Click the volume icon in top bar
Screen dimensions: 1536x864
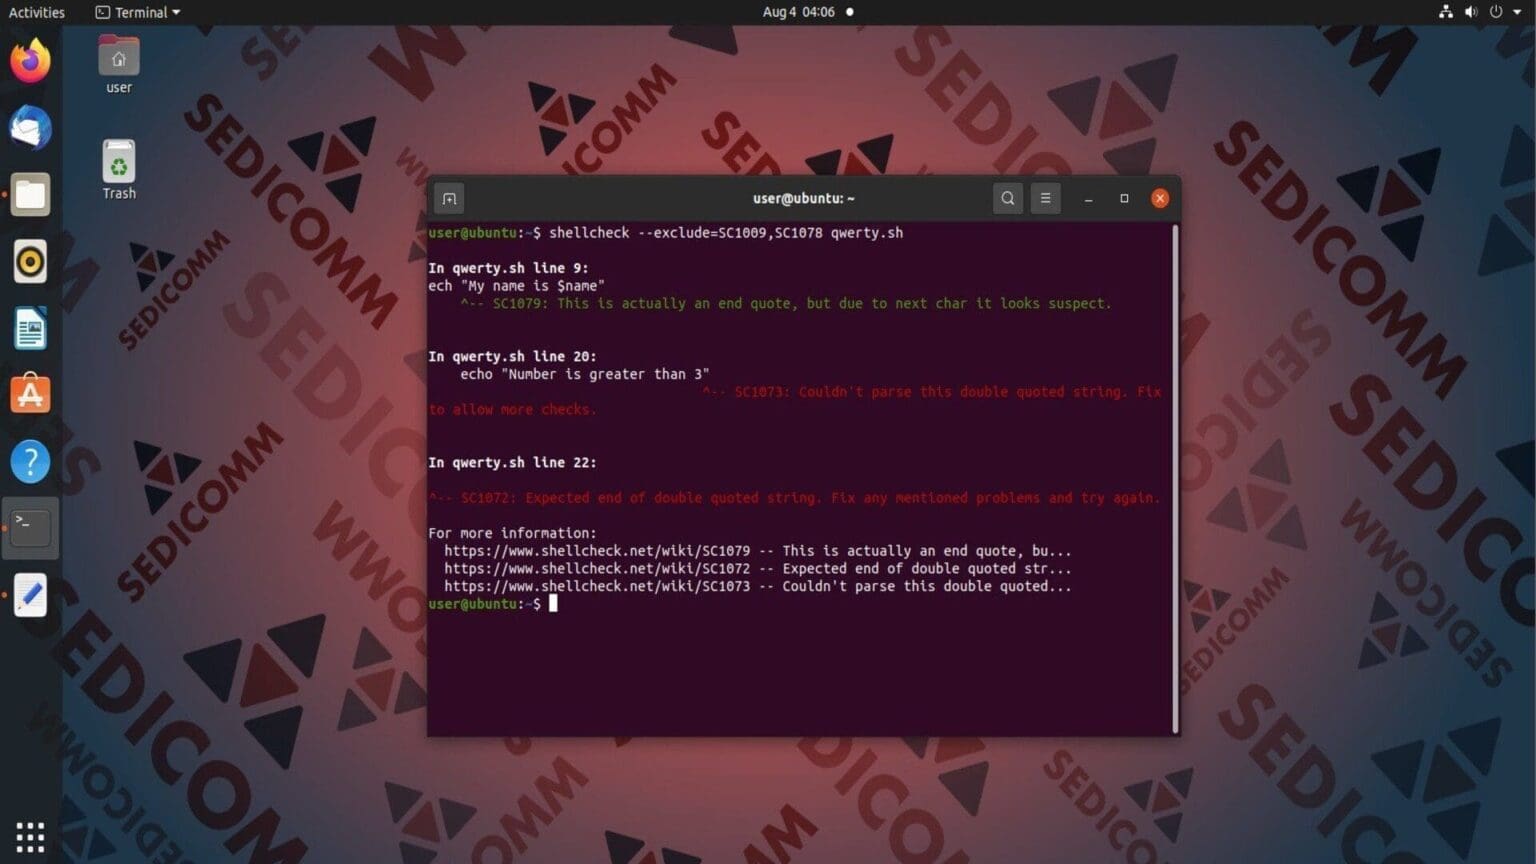click(x=1470, y=12)
